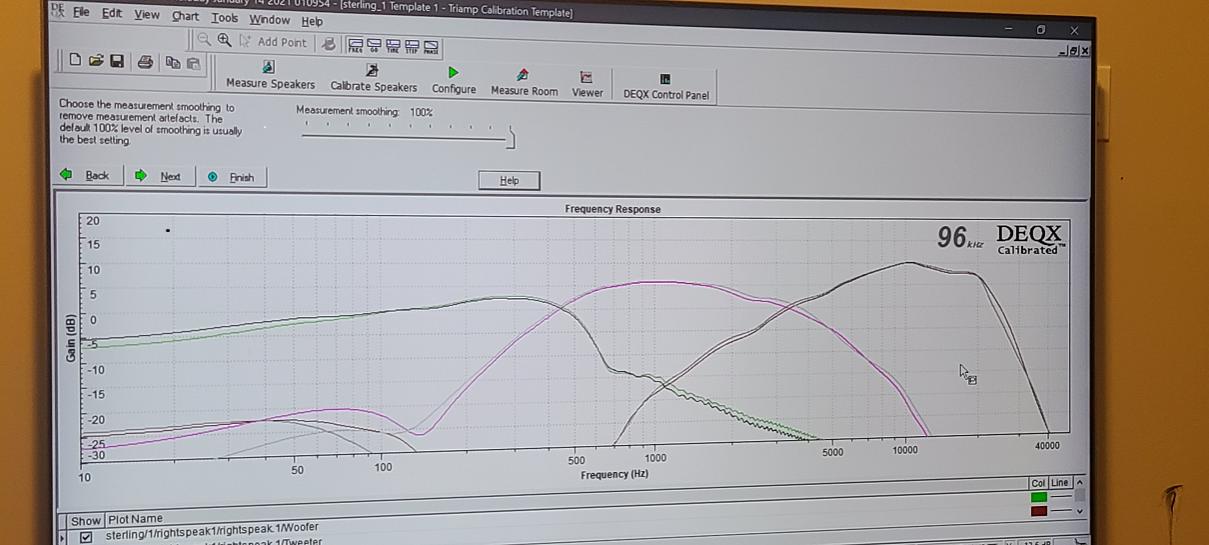Open the DEQX Control Panel
The height and width of the screenshot is (545, 1209).
tap(666, 86)
